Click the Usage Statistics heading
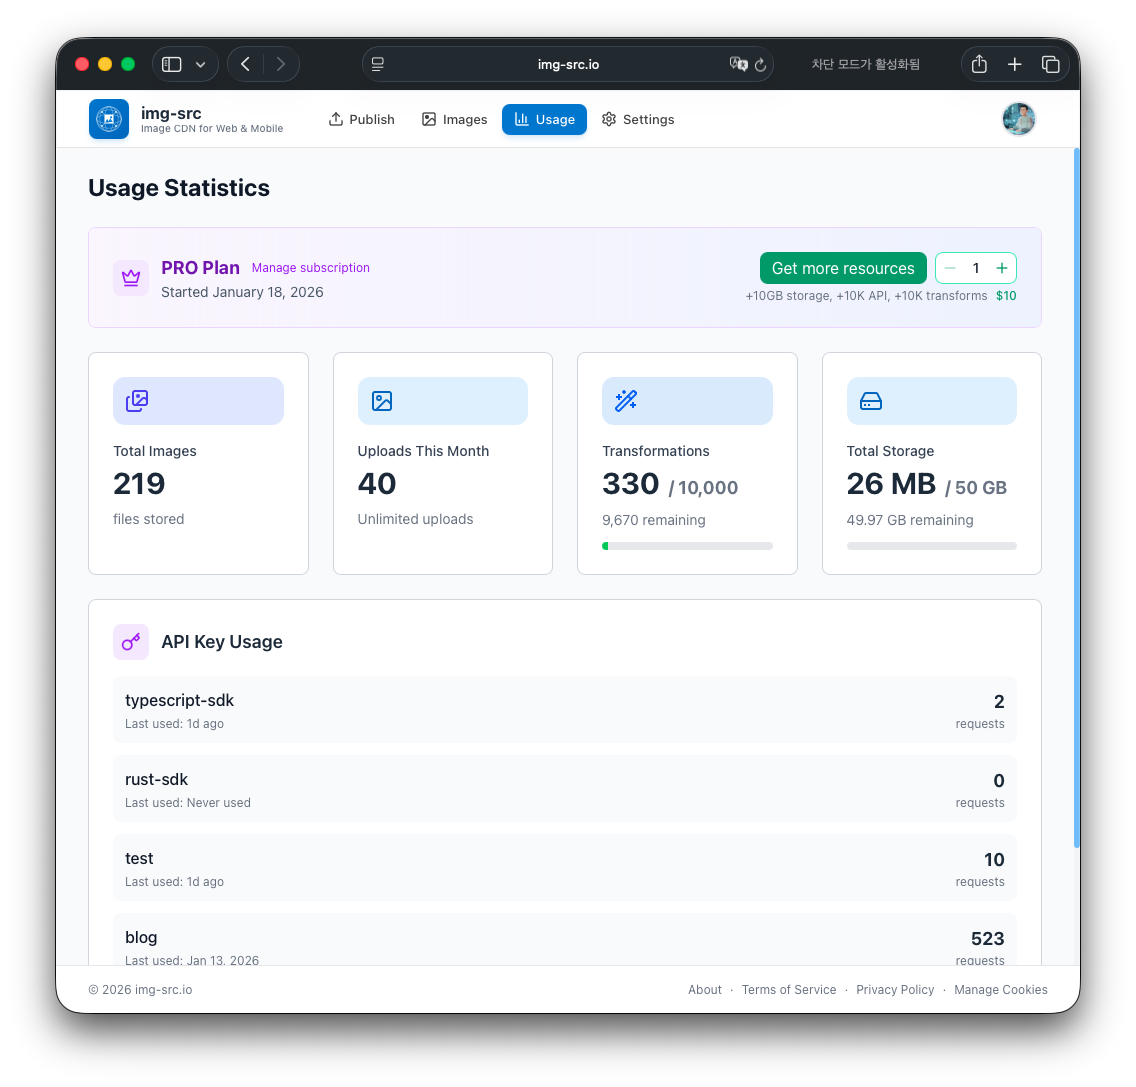Viewport: 1136px width, 1087px height. pyautogui.click(x=179, y=188)
